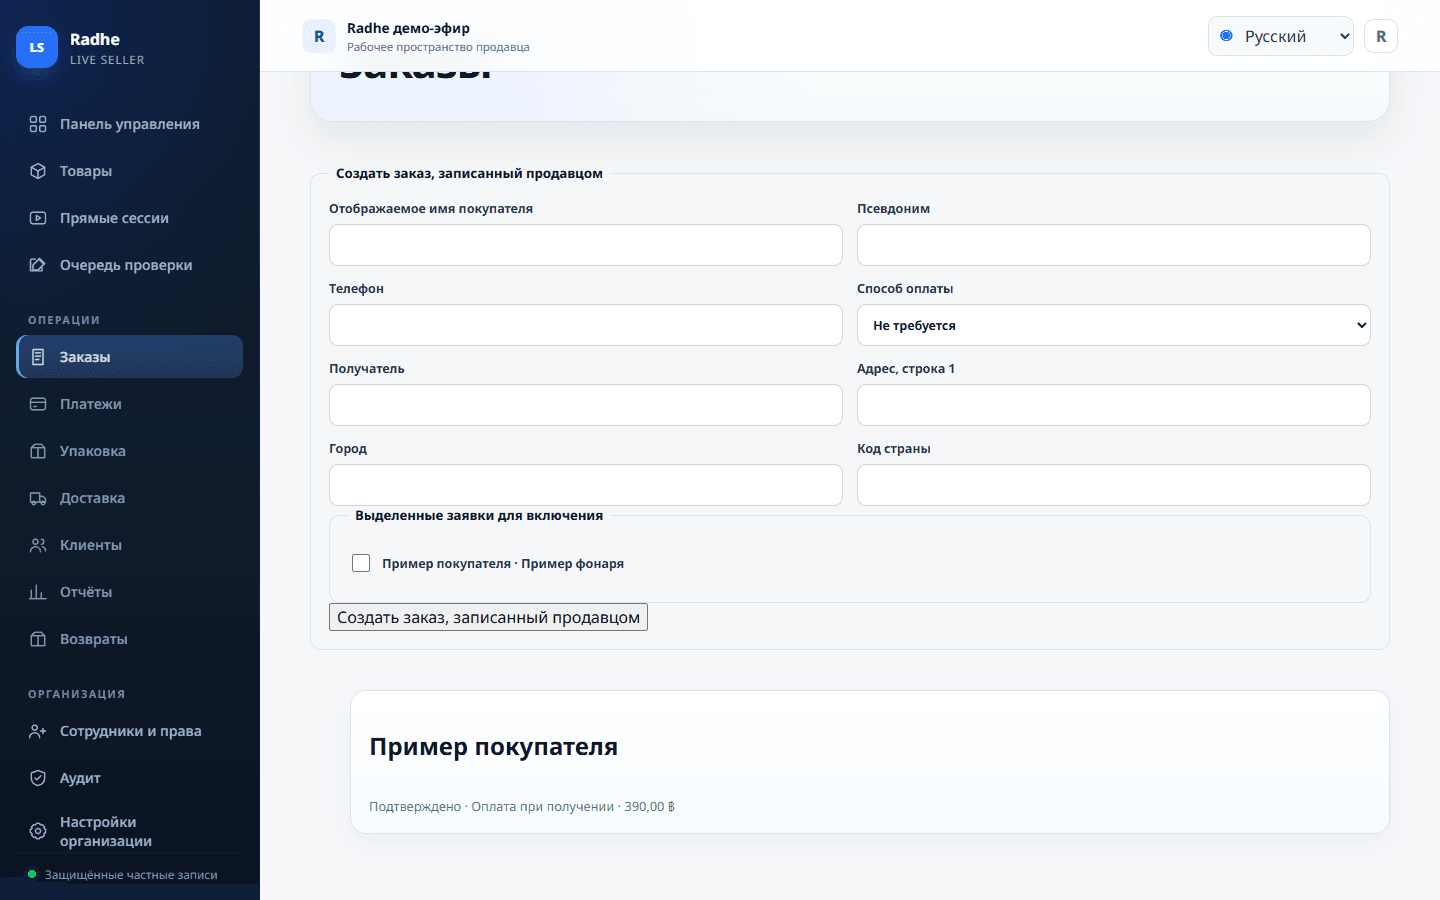Screen dimensions: 1440x900
Task: Open Клиенты section
Action: [130, 545]
